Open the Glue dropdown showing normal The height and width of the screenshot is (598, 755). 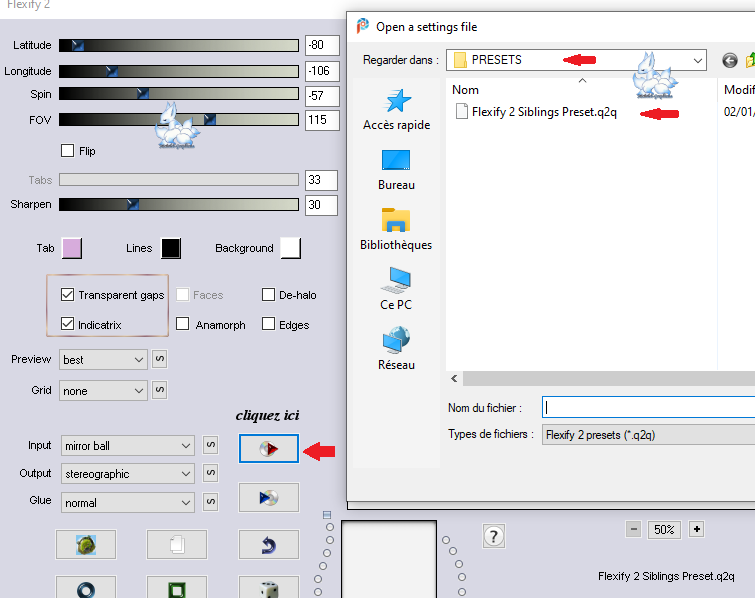pos(128,503)
